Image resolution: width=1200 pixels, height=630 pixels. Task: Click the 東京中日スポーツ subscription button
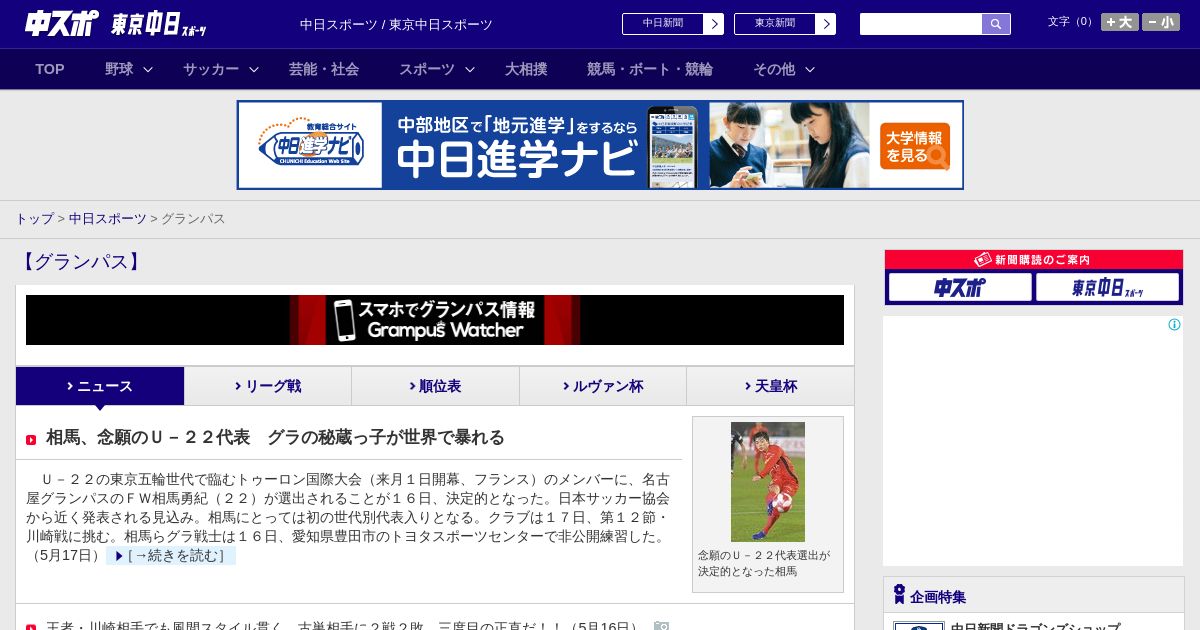[x=1108, y=287]
